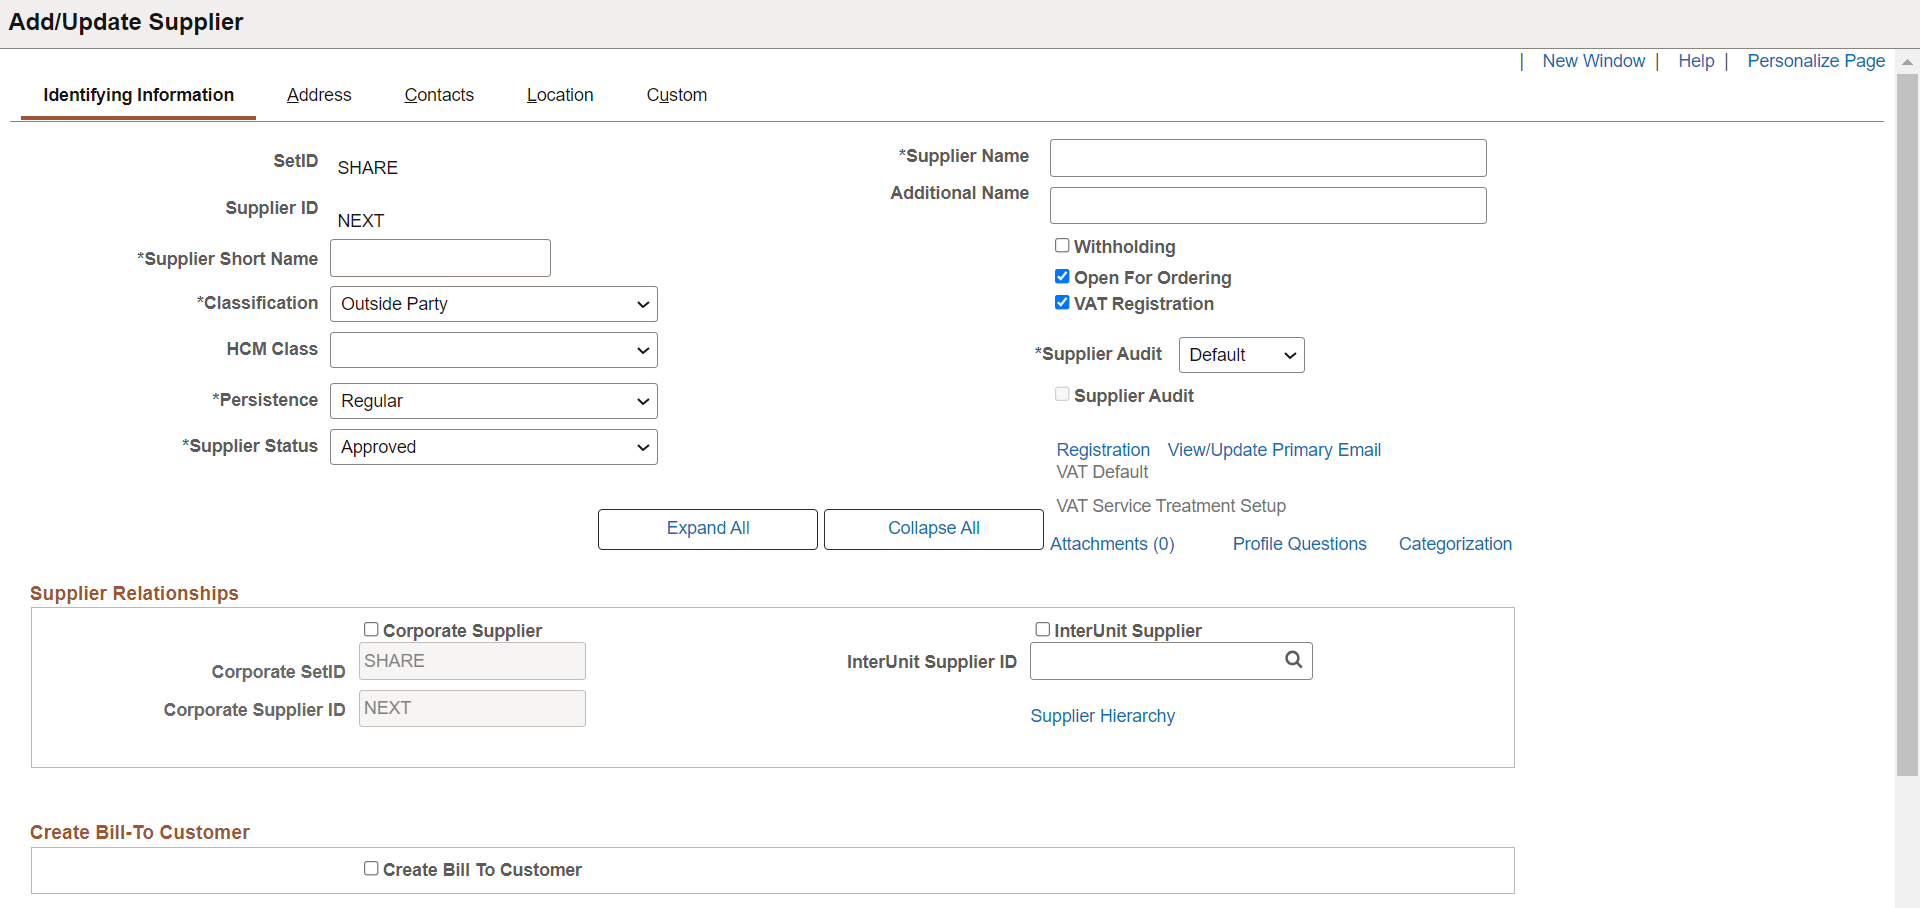Screen dimensions: 1920x908
Task: Click the Expand All button
Action: tap(708, 529)
